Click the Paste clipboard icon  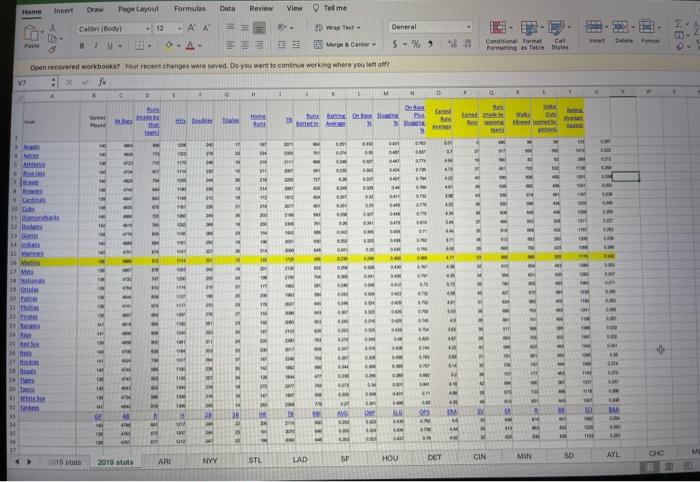[31, 33]
